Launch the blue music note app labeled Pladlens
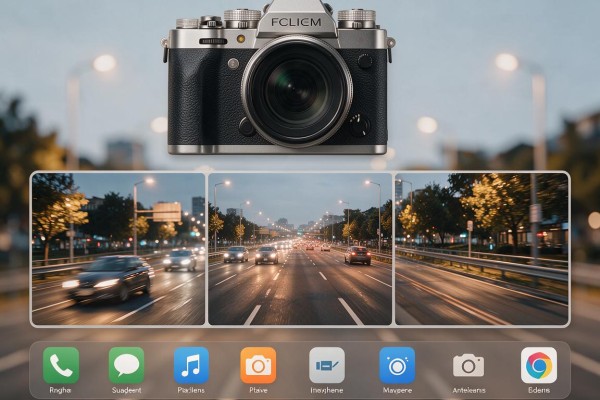600x400 pixels. pyautogui.click(x=191, y=365)
